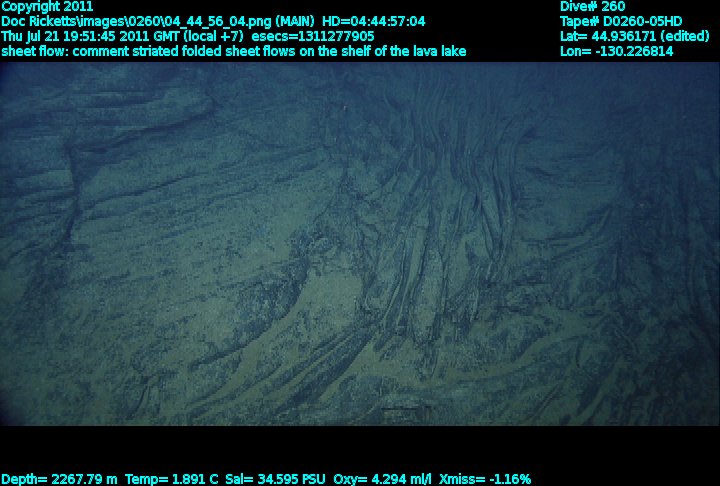Click the 'esecs=1311277905' value
Viewport: 720px width, 486px height.
(x=313, y=36)
